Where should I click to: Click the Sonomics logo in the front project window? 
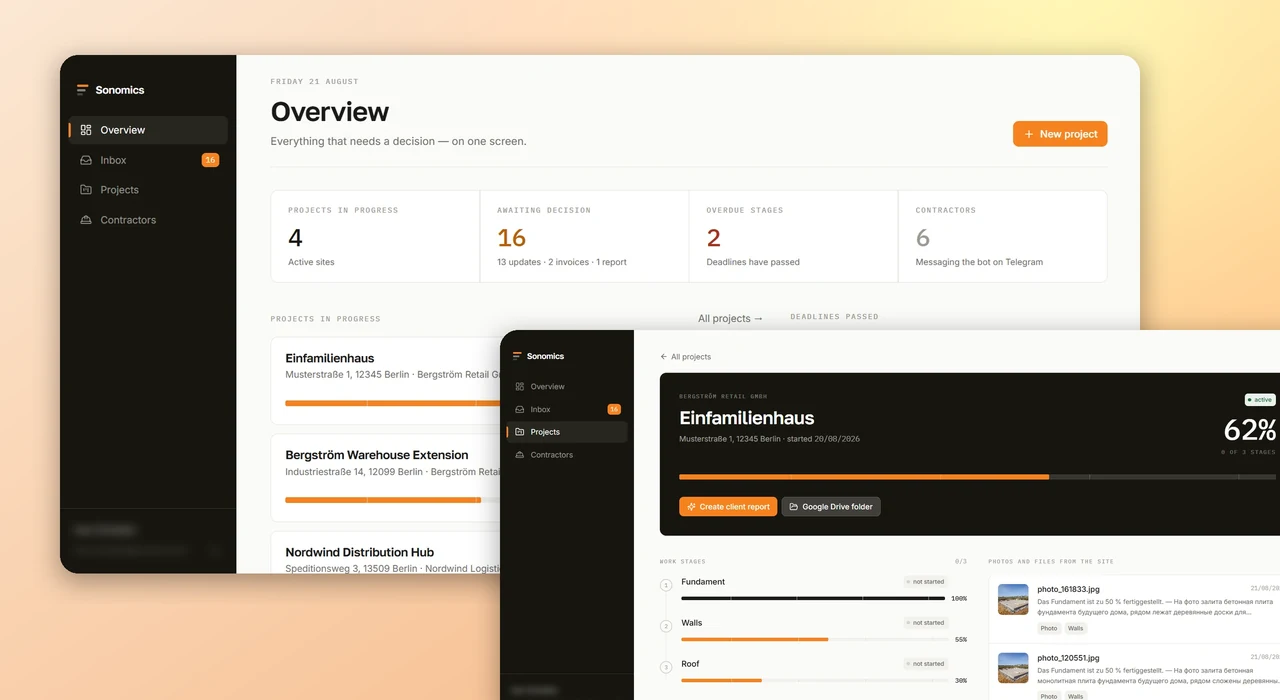coord(538,356)
